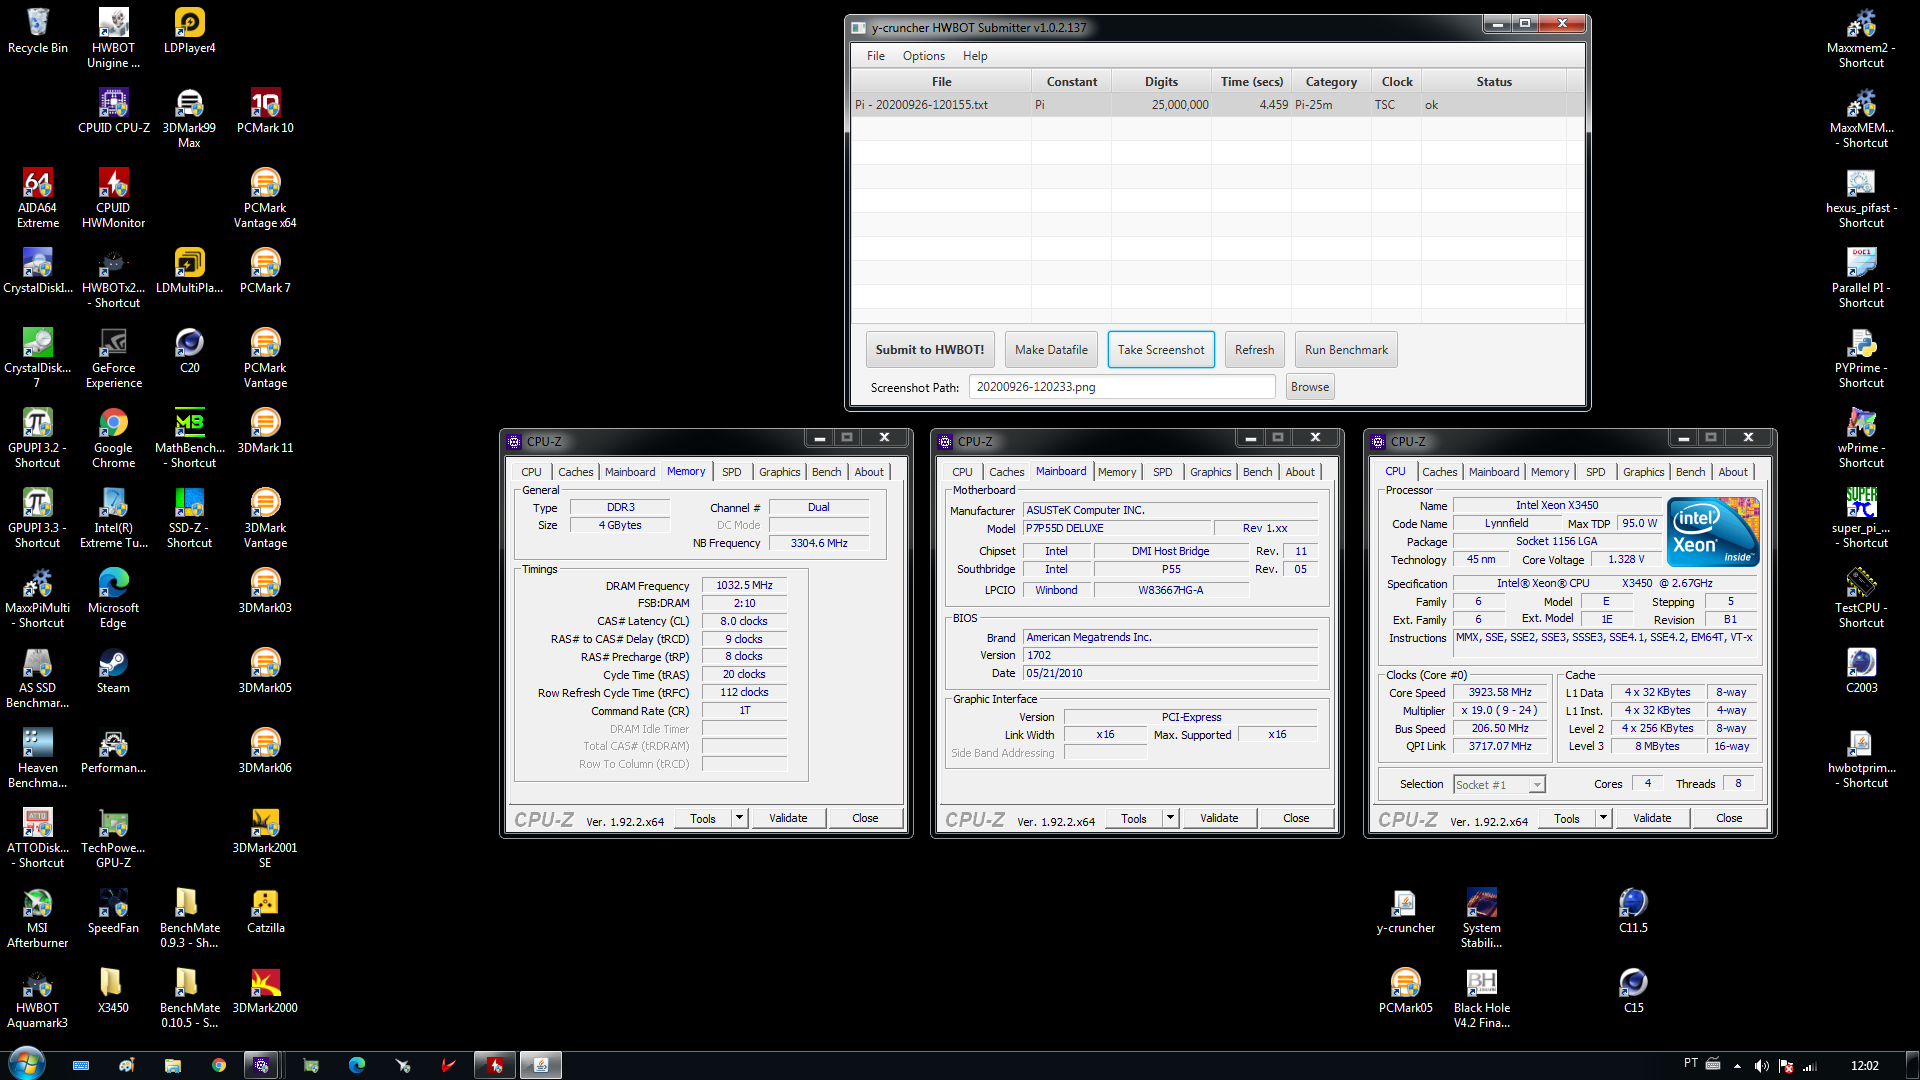Click the Digits column header
The image size is (1920, 1080).
(x=1161, y=82)
